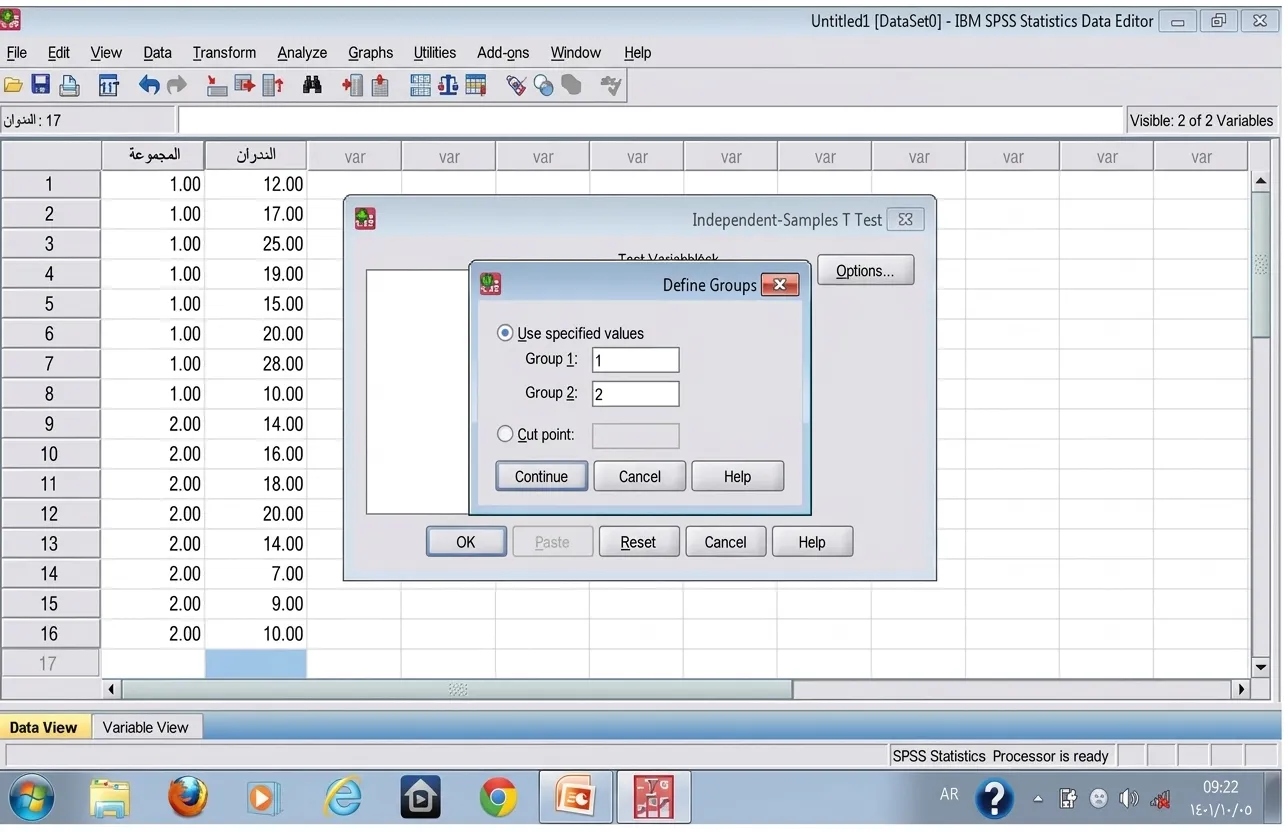Click the Split File toolbar icon
The image size is (1288, 832).
[420, 86]
